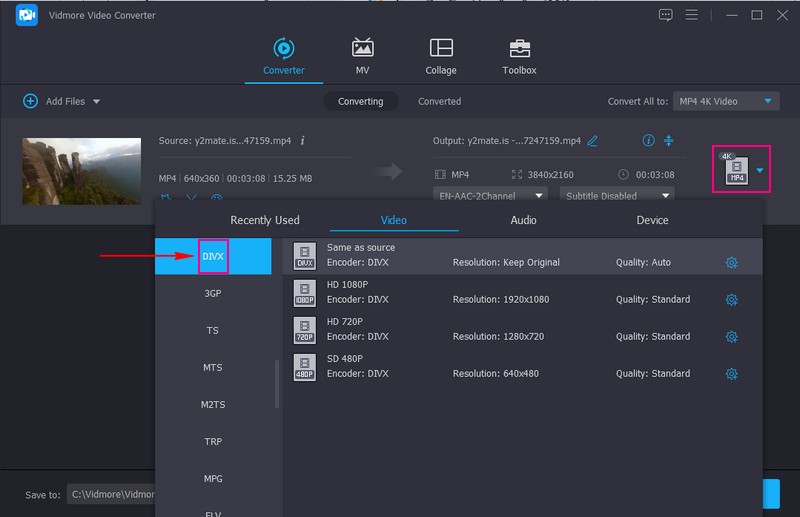This screenshot has width=800, height=517.
Task: Switch to the Audio format tab
Action: (523, 220)
